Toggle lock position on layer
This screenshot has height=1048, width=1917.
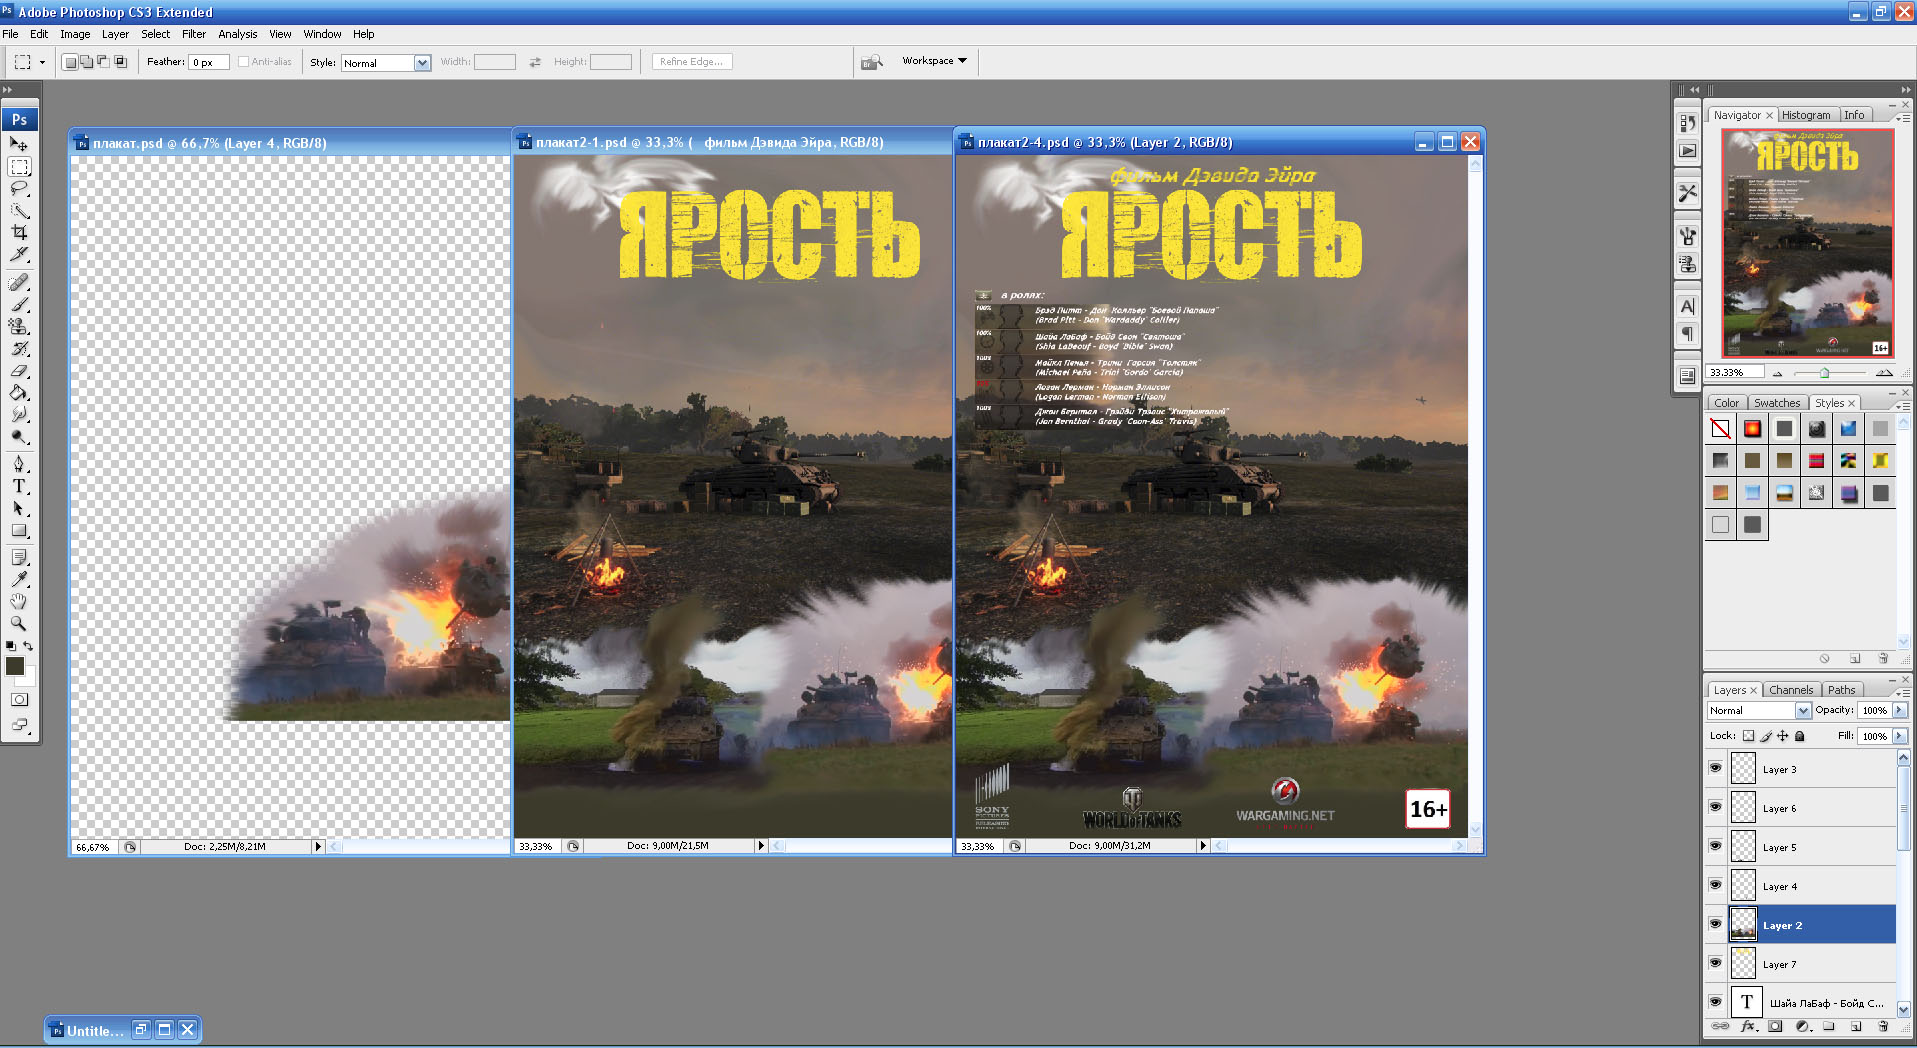click(1782, 736)
